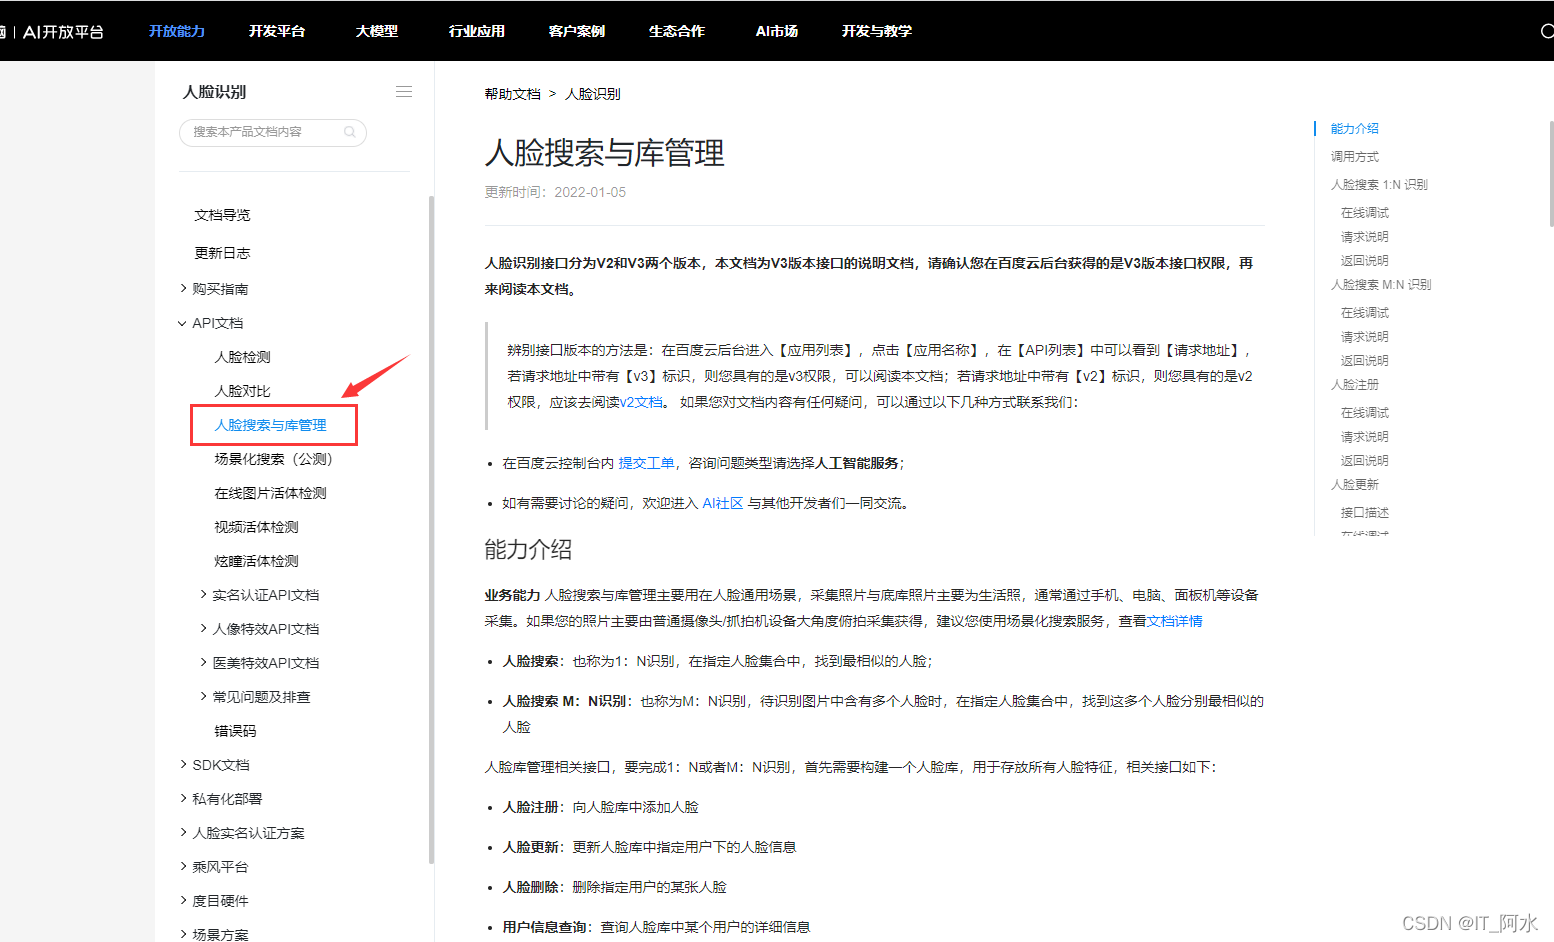Open the AI市场 navigation menu
The image size is (1554, 942).
click(x=776, y=31)
